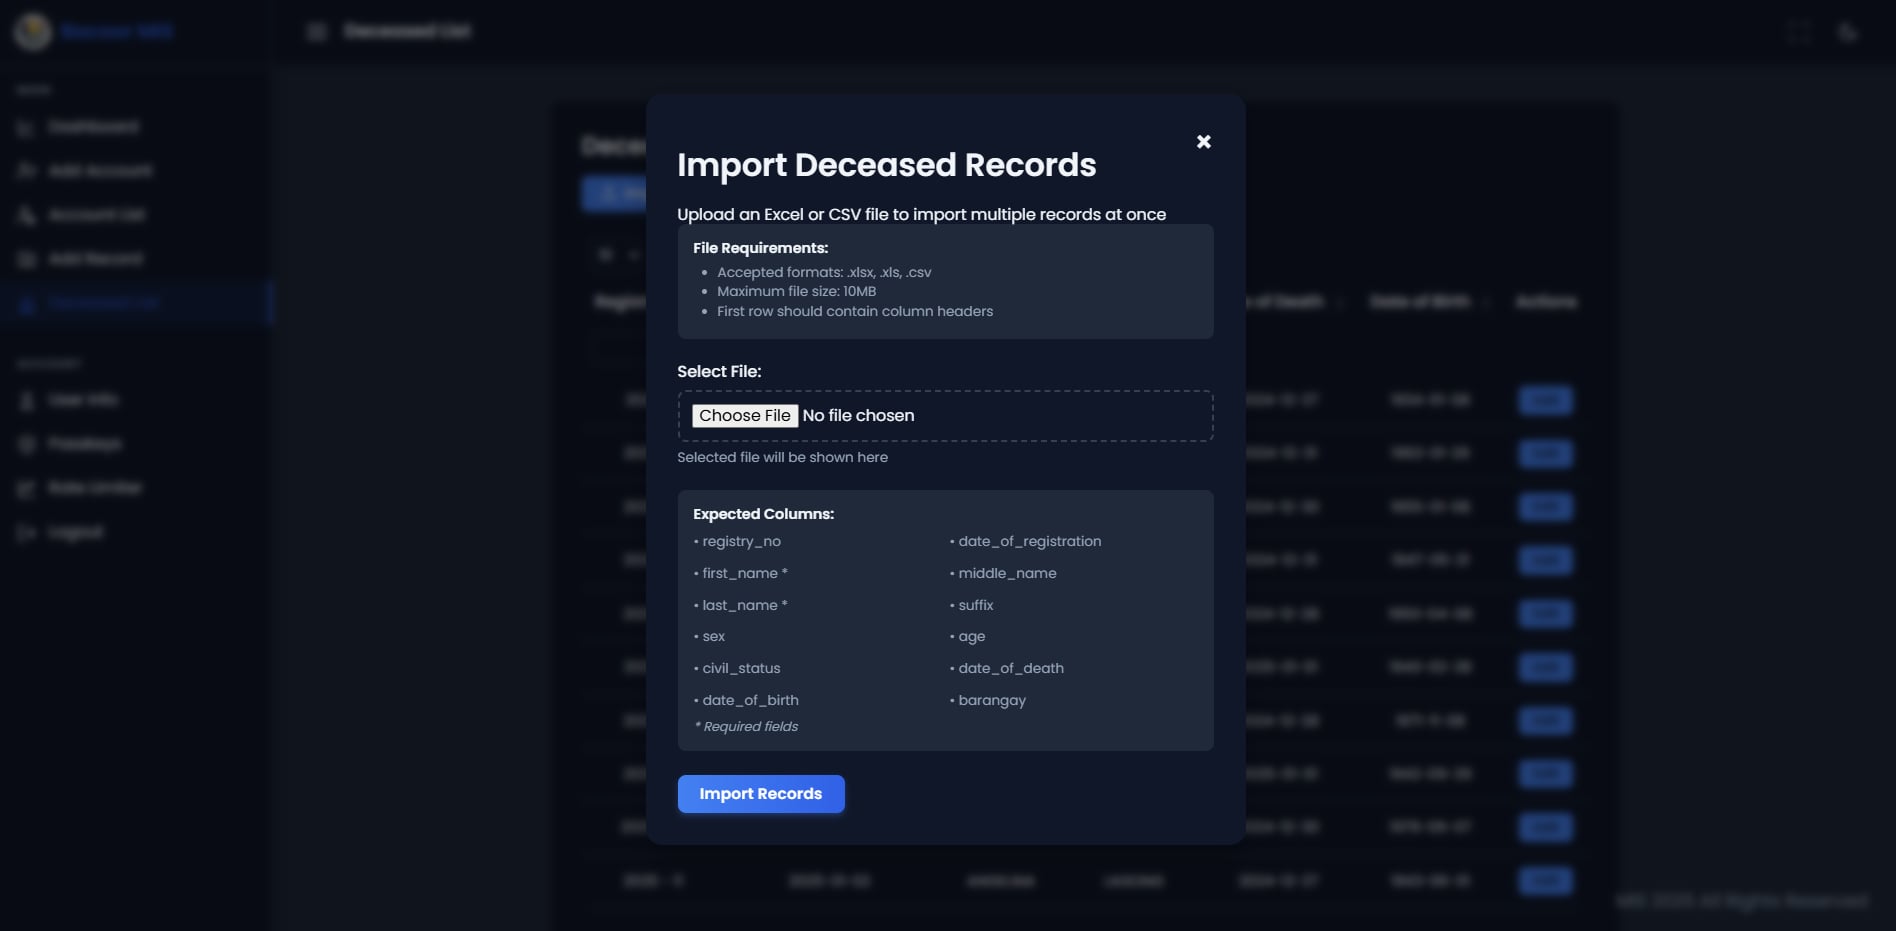Click the User Info sidebar icon
The height and width of the screenshot is (931, 1896).
tap(25, 399)
